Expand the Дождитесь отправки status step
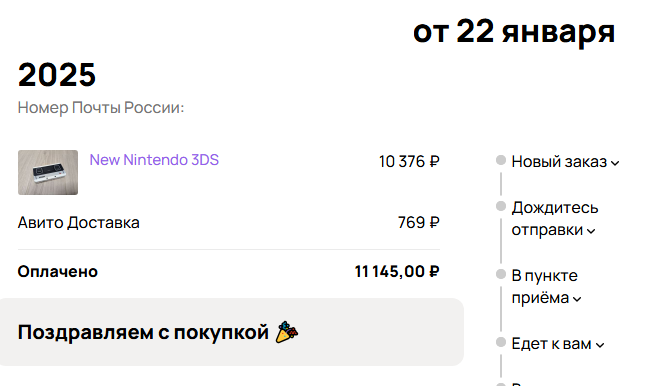The image size is (655, 386). coord(555,218)
